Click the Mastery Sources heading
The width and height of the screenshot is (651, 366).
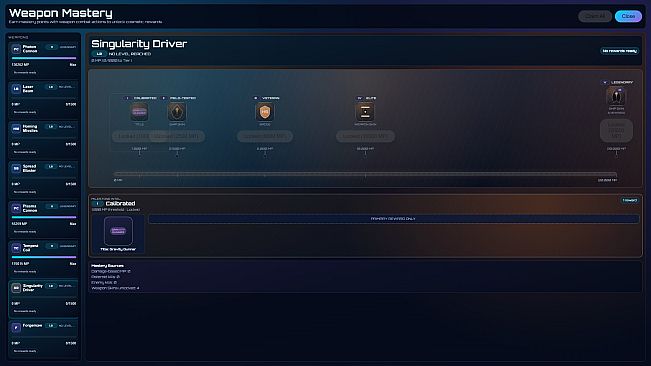coord(108,266)
